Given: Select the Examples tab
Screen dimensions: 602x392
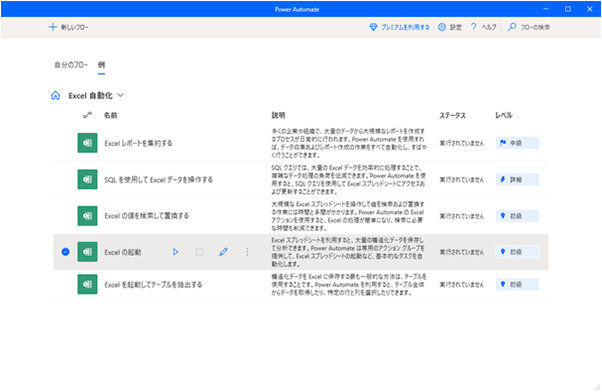Looking at the screenshot, I should pyautogui.click(x=101, y=65).
